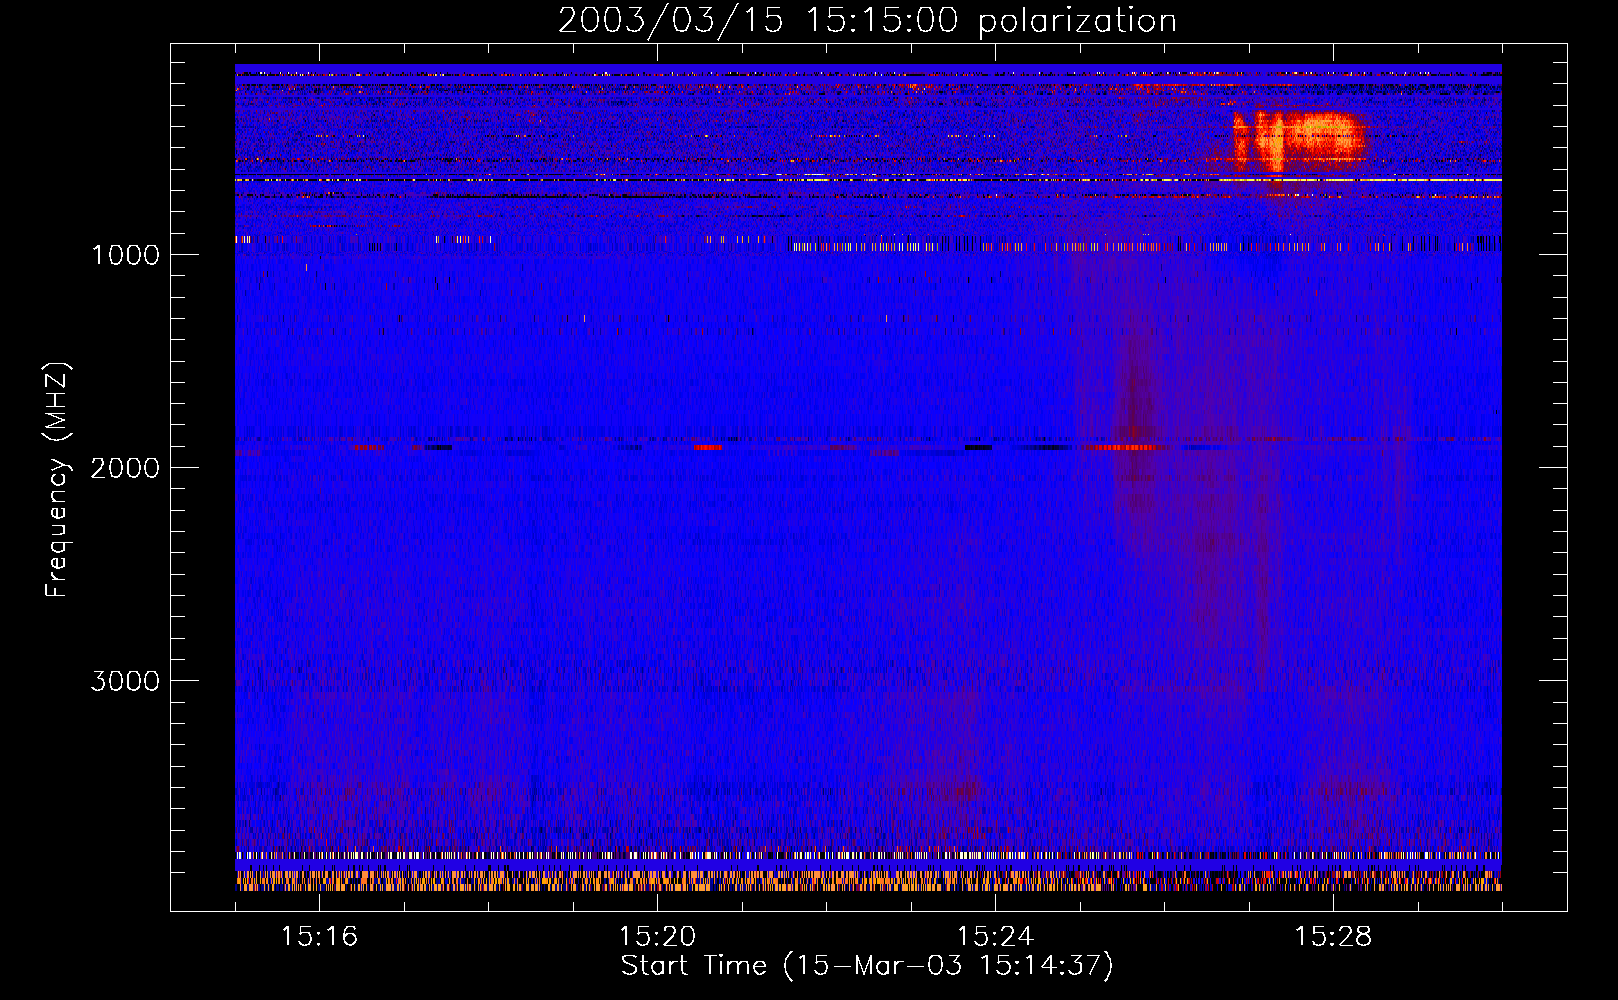Click the 15:24 time tick label
1618x1000 pixels.
pyautogui.click(x=995, y=937)
